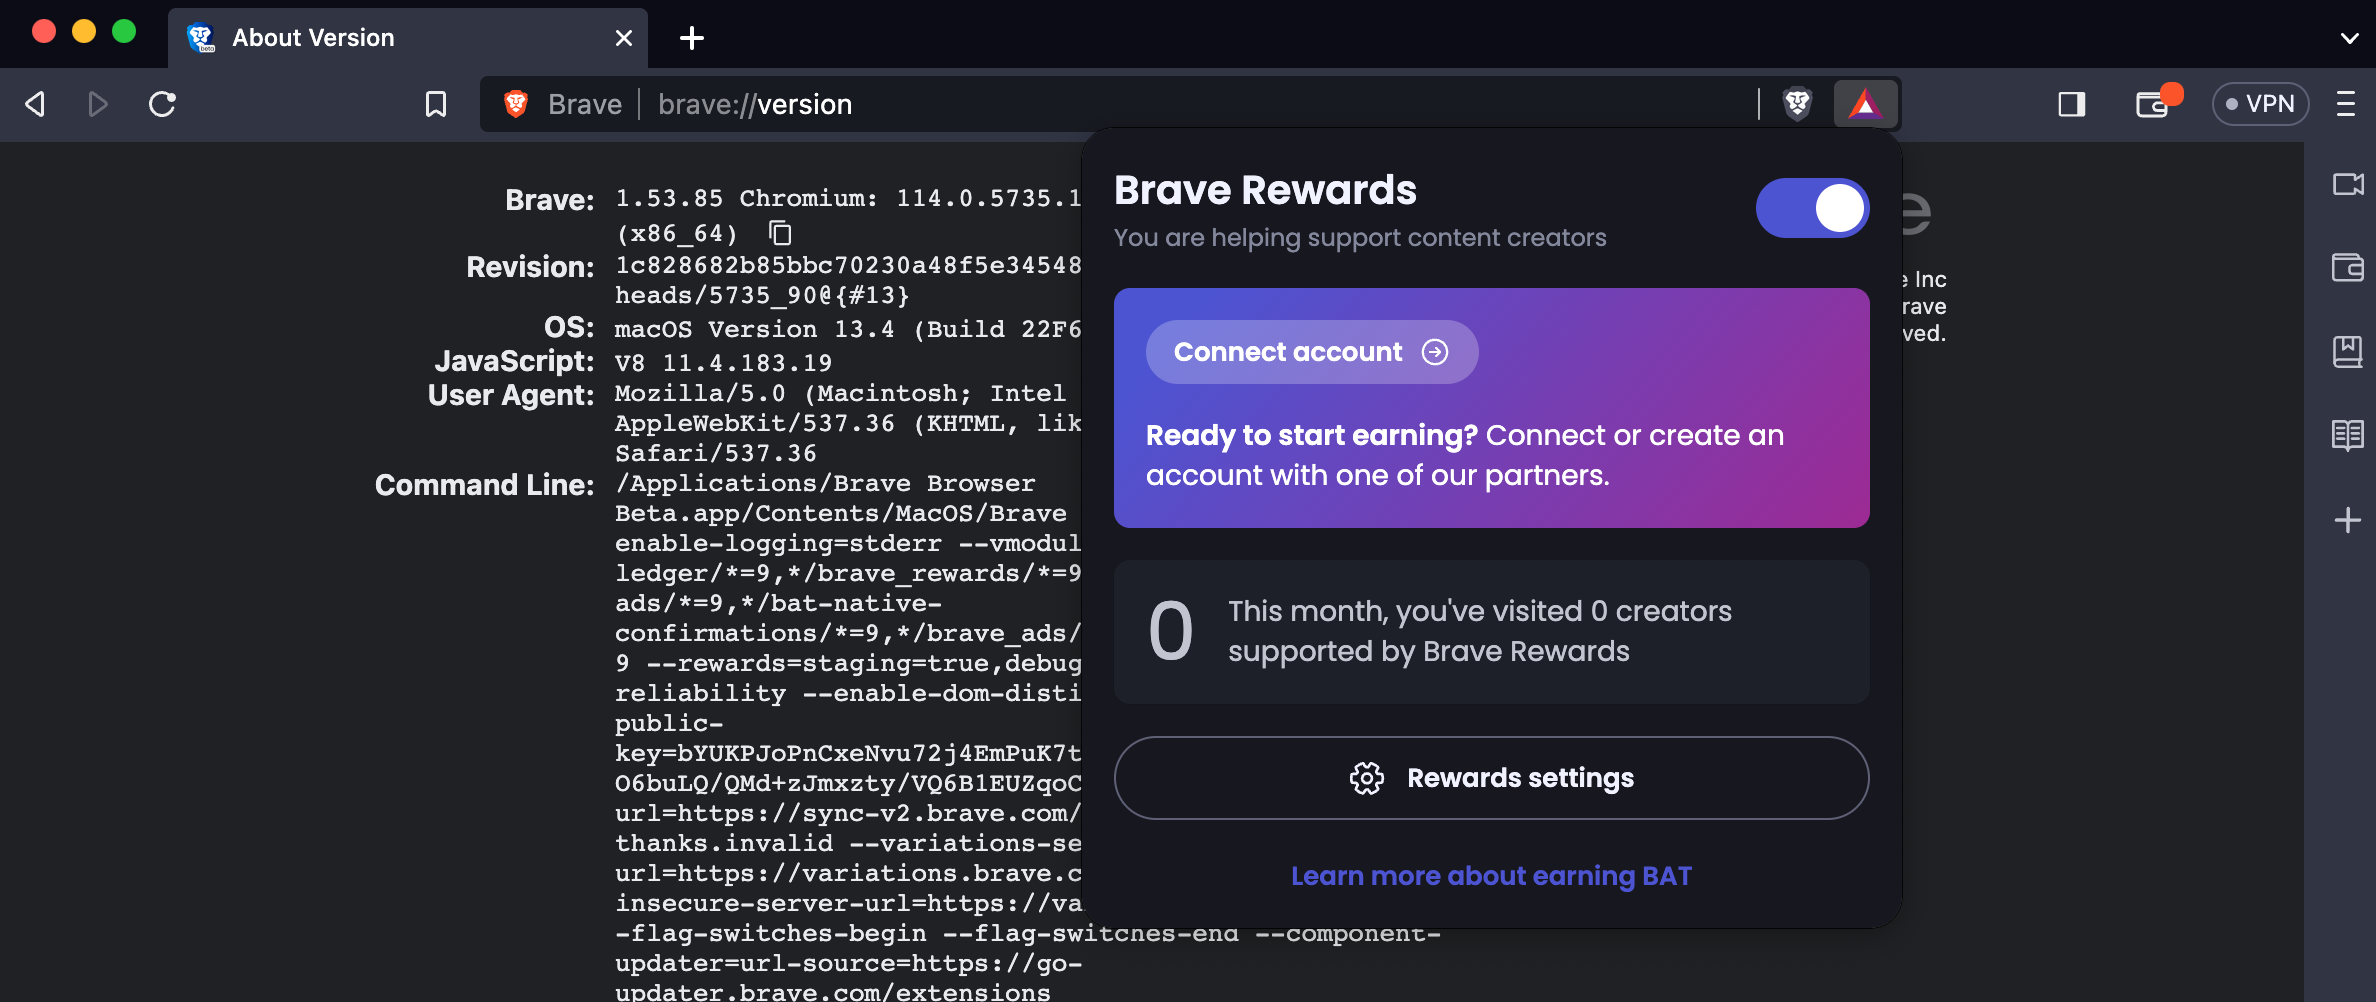The width and height of the screenshot is (2376, 1002).
Task: Open Bookmarks from the sidebar book icon
Action: 2348,351
